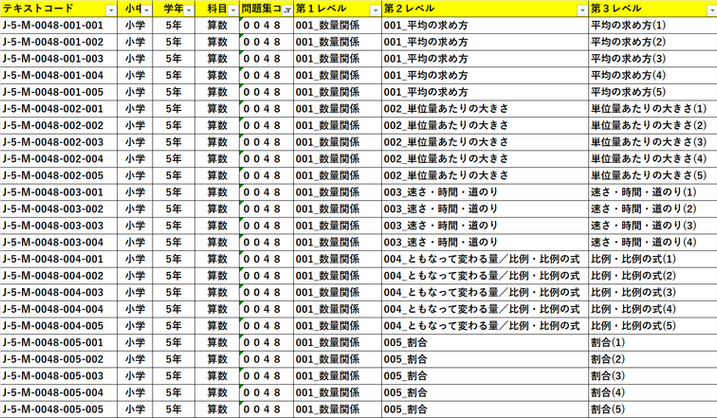The width and height of the screenshot is (717, 418).
Task: Select cell J-5-M-0048-003-004
Action: click(x=59, y=242)
